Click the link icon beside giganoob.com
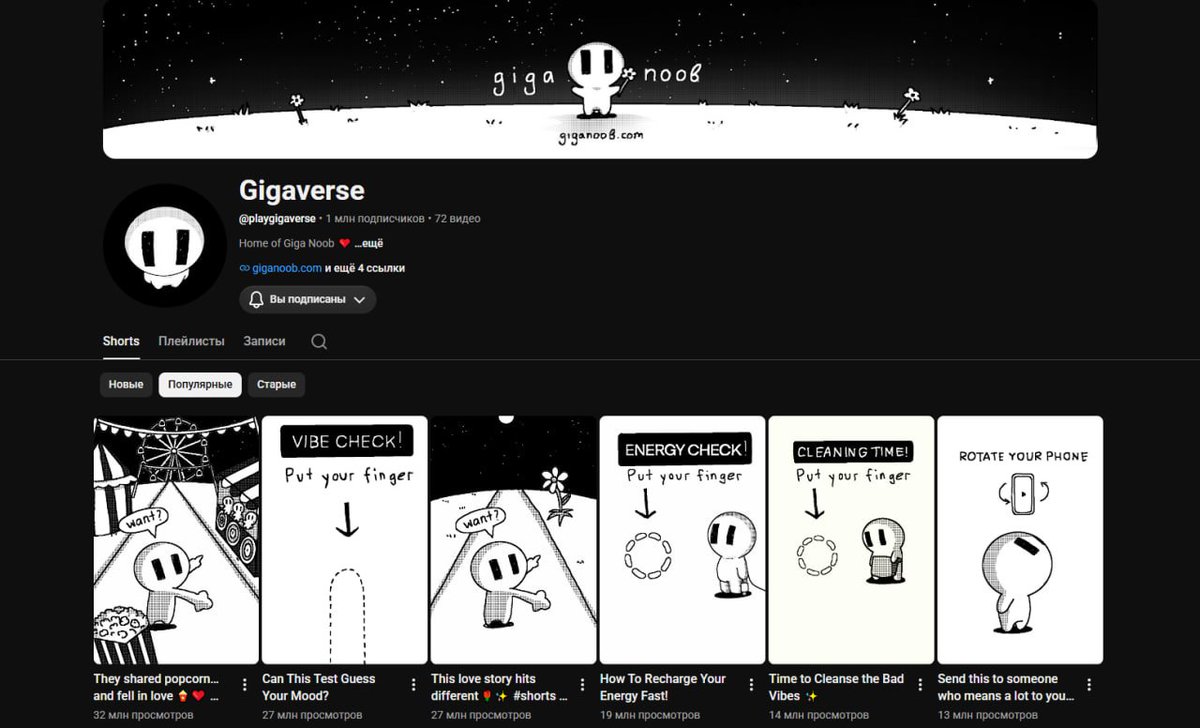The height and width of the screenshot is (728, 1200). 244,268
